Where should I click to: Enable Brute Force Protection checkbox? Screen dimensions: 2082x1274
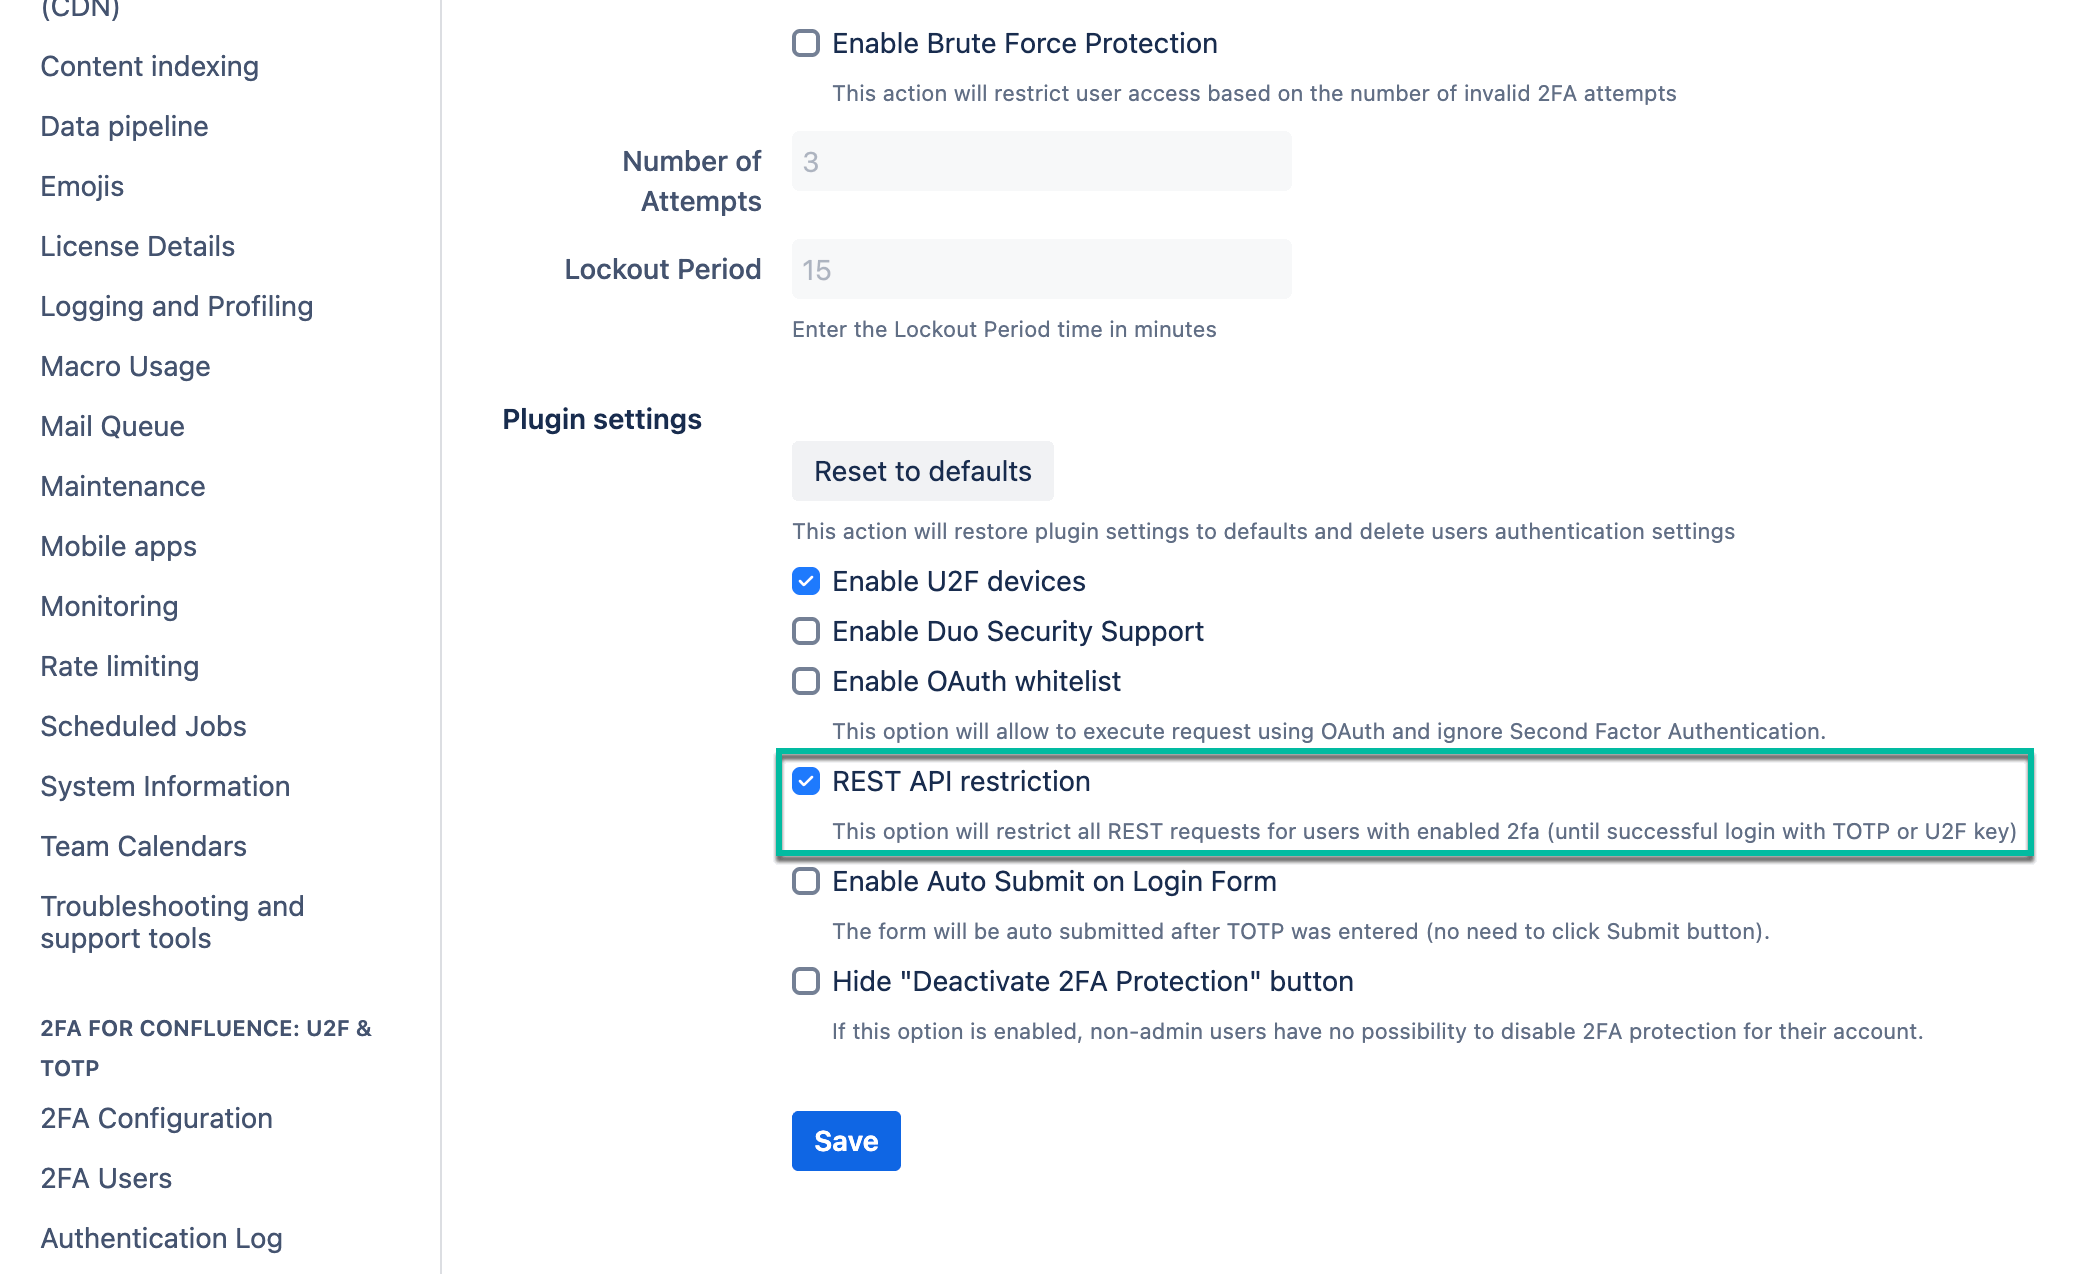click(806, 43)
